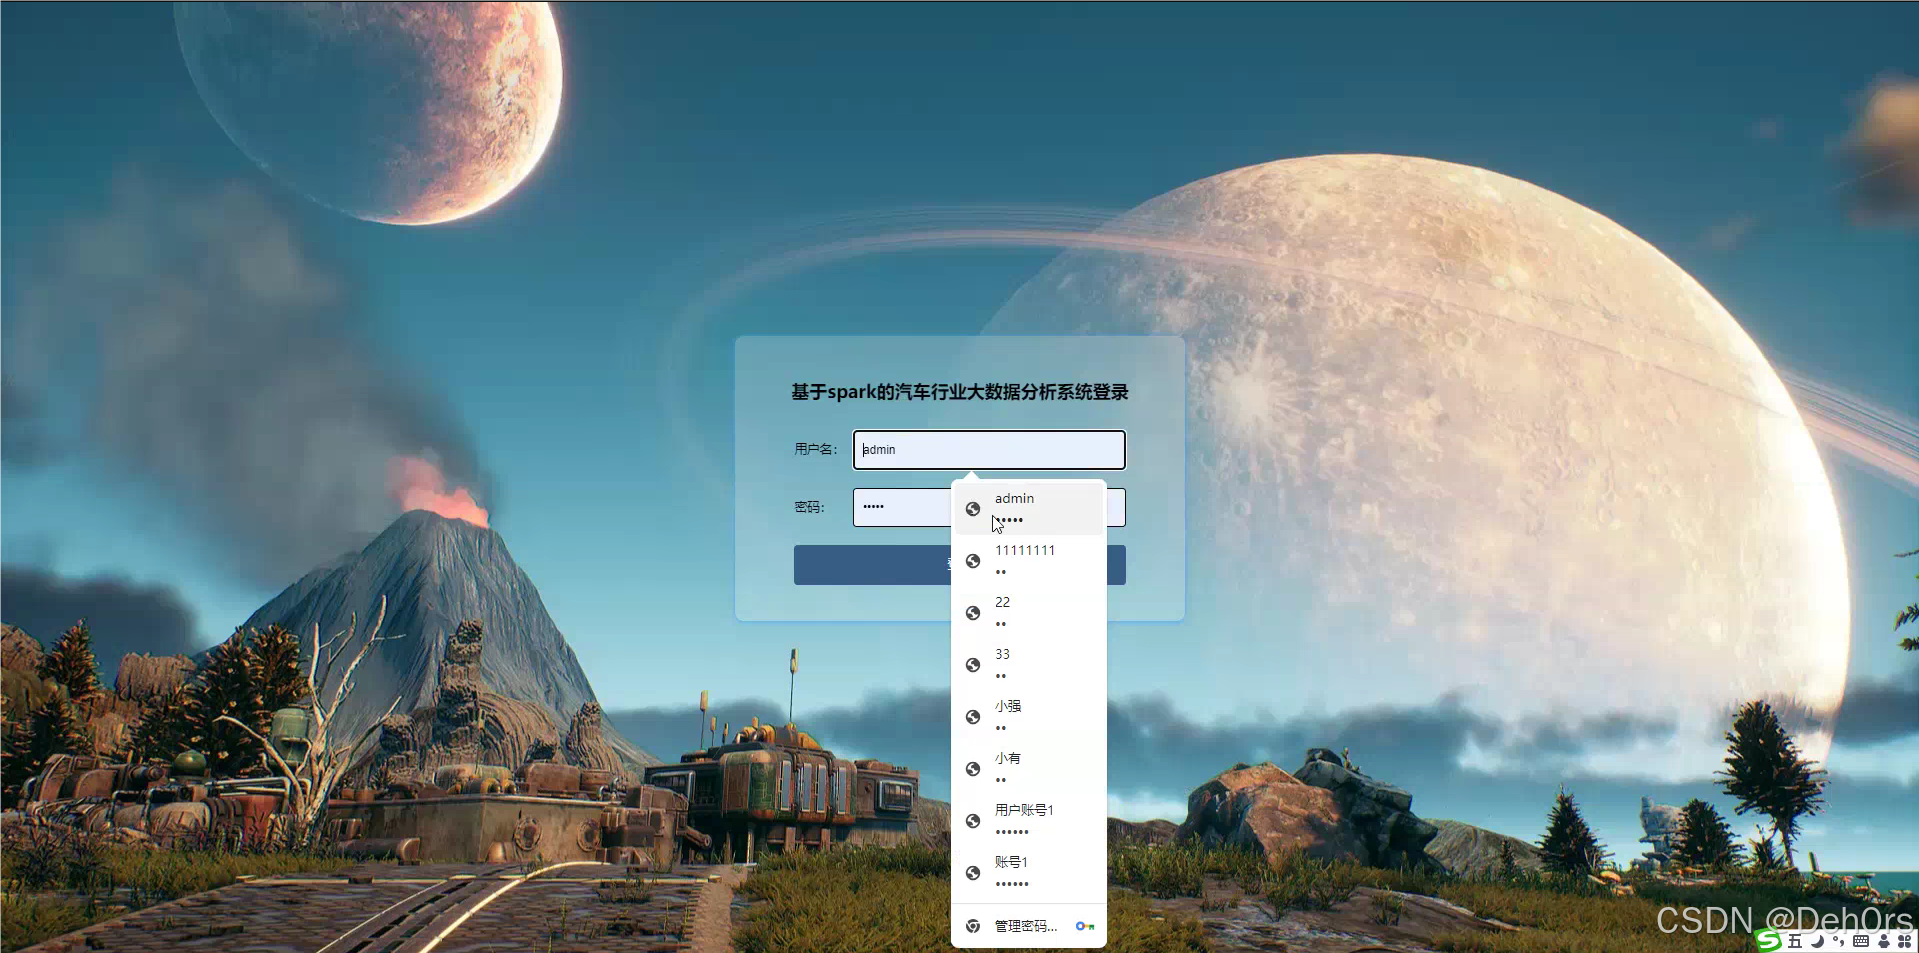The image size is (1919, 953).
Task: Click the Chrome icon beside 管理密码
Action: (x=973, y=926)
